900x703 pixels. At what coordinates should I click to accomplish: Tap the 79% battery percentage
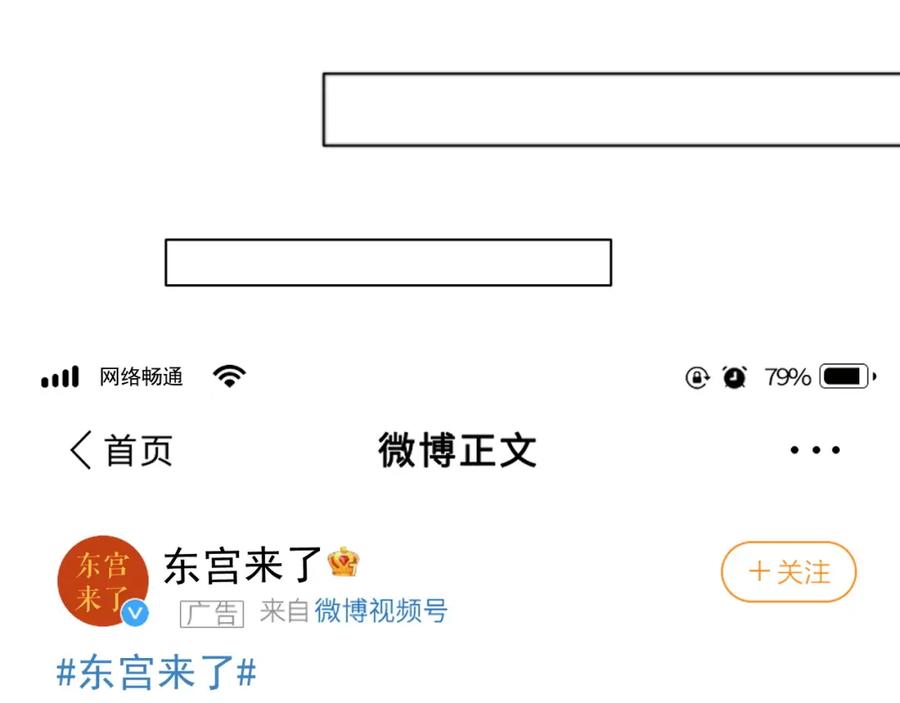[788, 377]
